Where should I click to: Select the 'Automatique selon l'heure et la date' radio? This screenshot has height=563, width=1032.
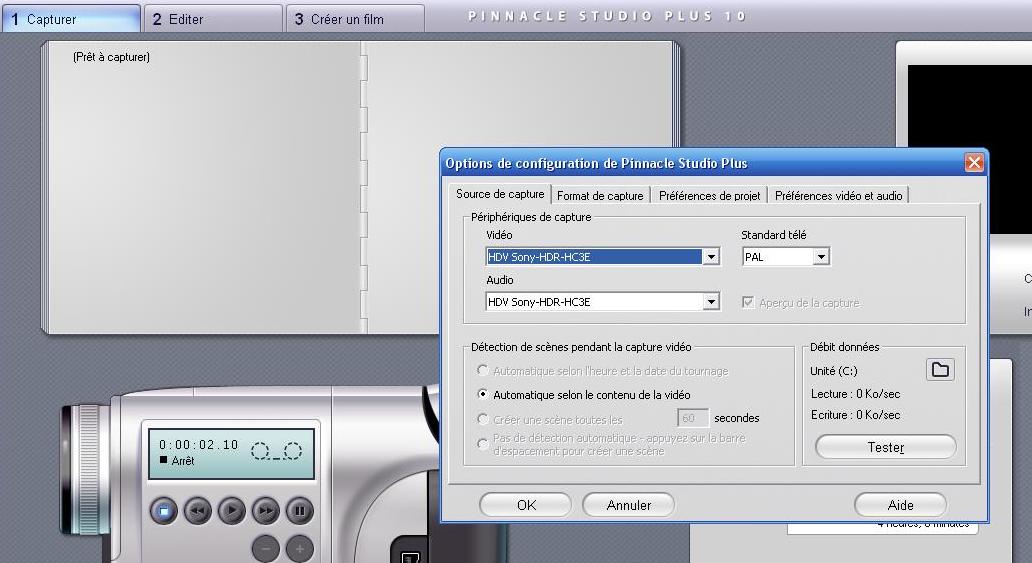coord(482,371)
